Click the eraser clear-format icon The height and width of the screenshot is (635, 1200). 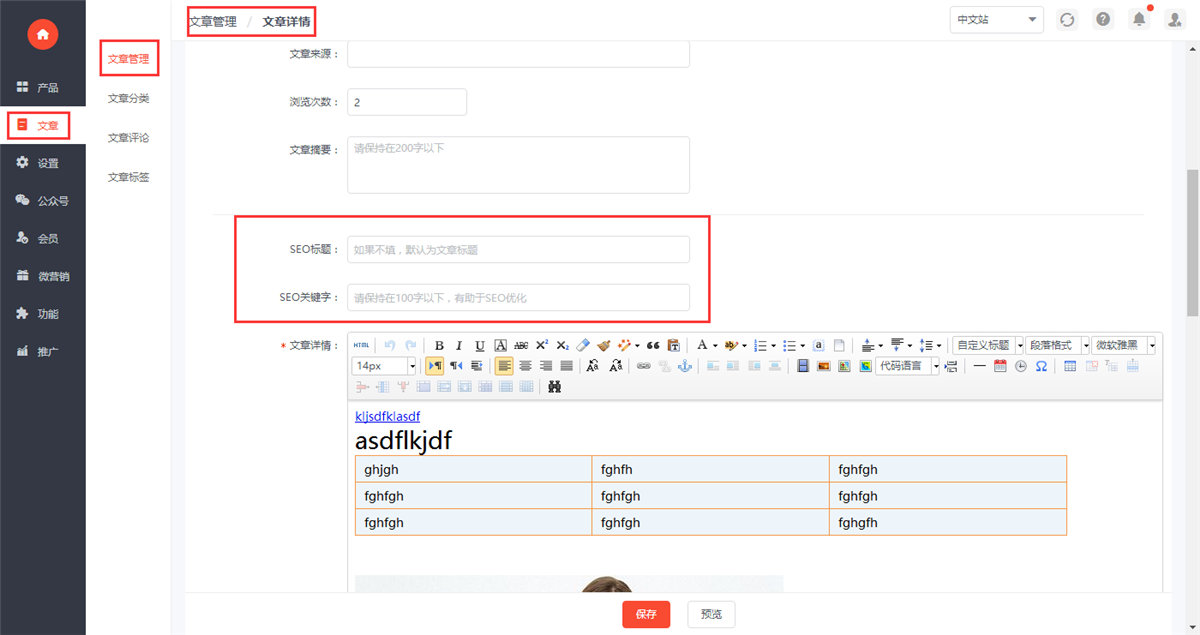coord(584,345)
